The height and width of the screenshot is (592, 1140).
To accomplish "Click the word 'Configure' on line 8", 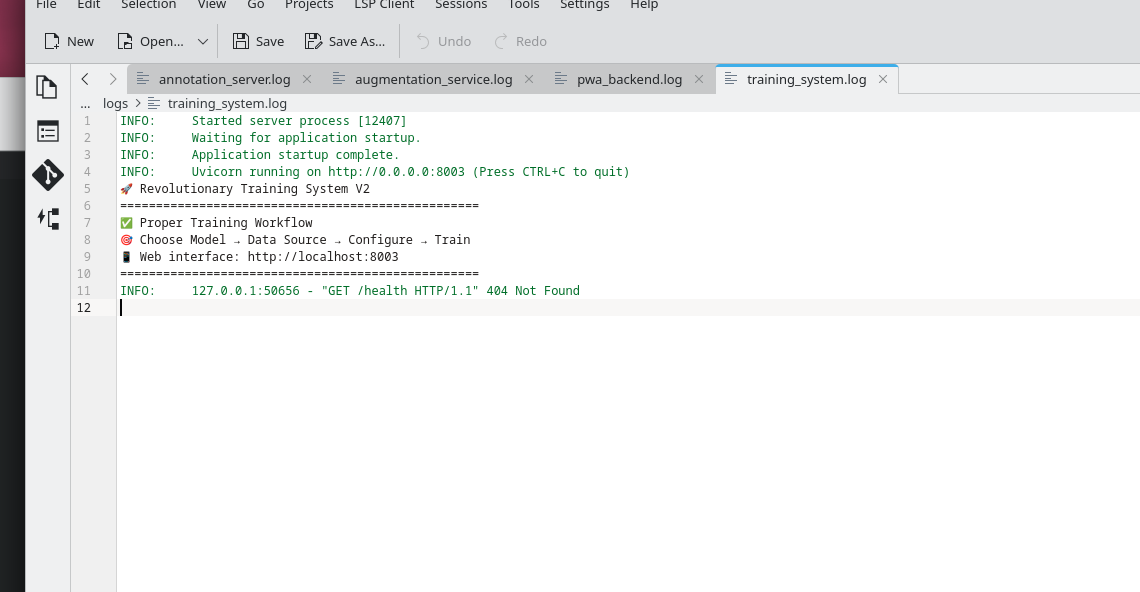I will (x=380, y=240).
